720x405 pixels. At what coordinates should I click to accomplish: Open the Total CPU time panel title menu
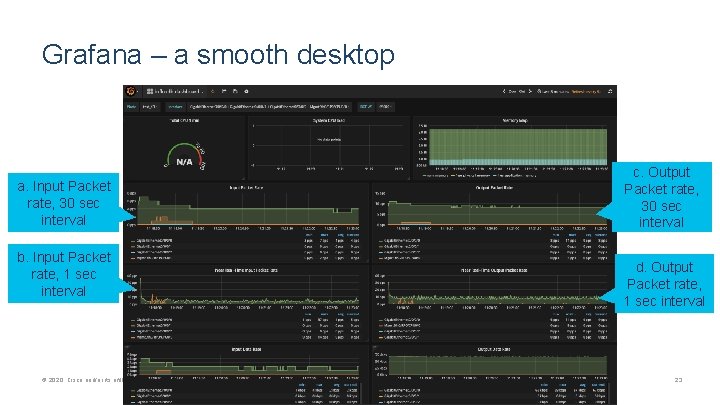[x=184, y=120]
